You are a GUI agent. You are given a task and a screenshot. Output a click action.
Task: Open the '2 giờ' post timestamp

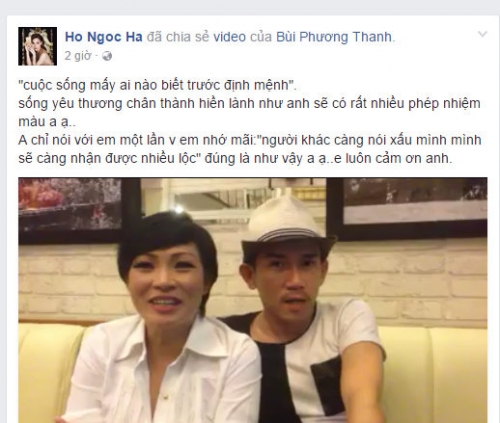click(x=78, y=56)
